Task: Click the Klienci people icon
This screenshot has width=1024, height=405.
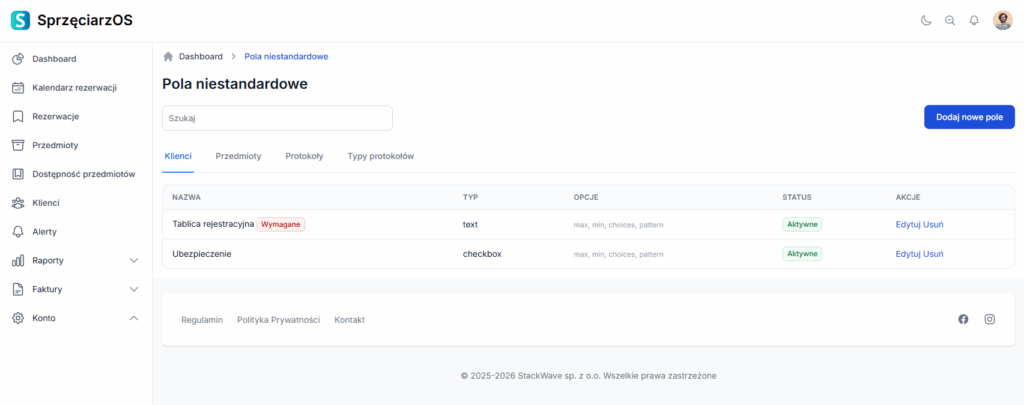Action: click(x=18, y=203)
